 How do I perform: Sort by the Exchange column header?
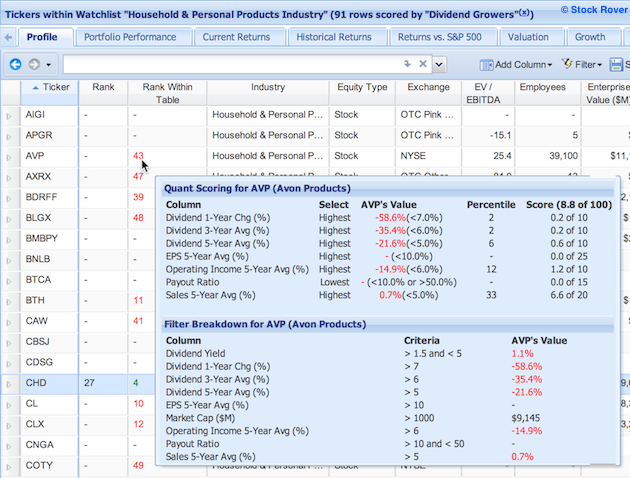[428, 93]
